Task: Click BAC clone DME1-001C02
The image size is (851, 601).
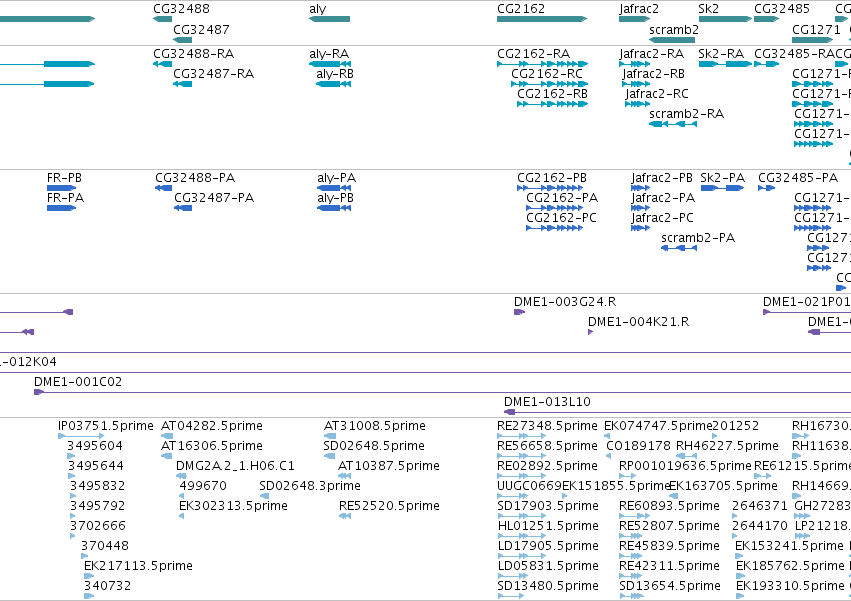Action: (x=78, y=382)
